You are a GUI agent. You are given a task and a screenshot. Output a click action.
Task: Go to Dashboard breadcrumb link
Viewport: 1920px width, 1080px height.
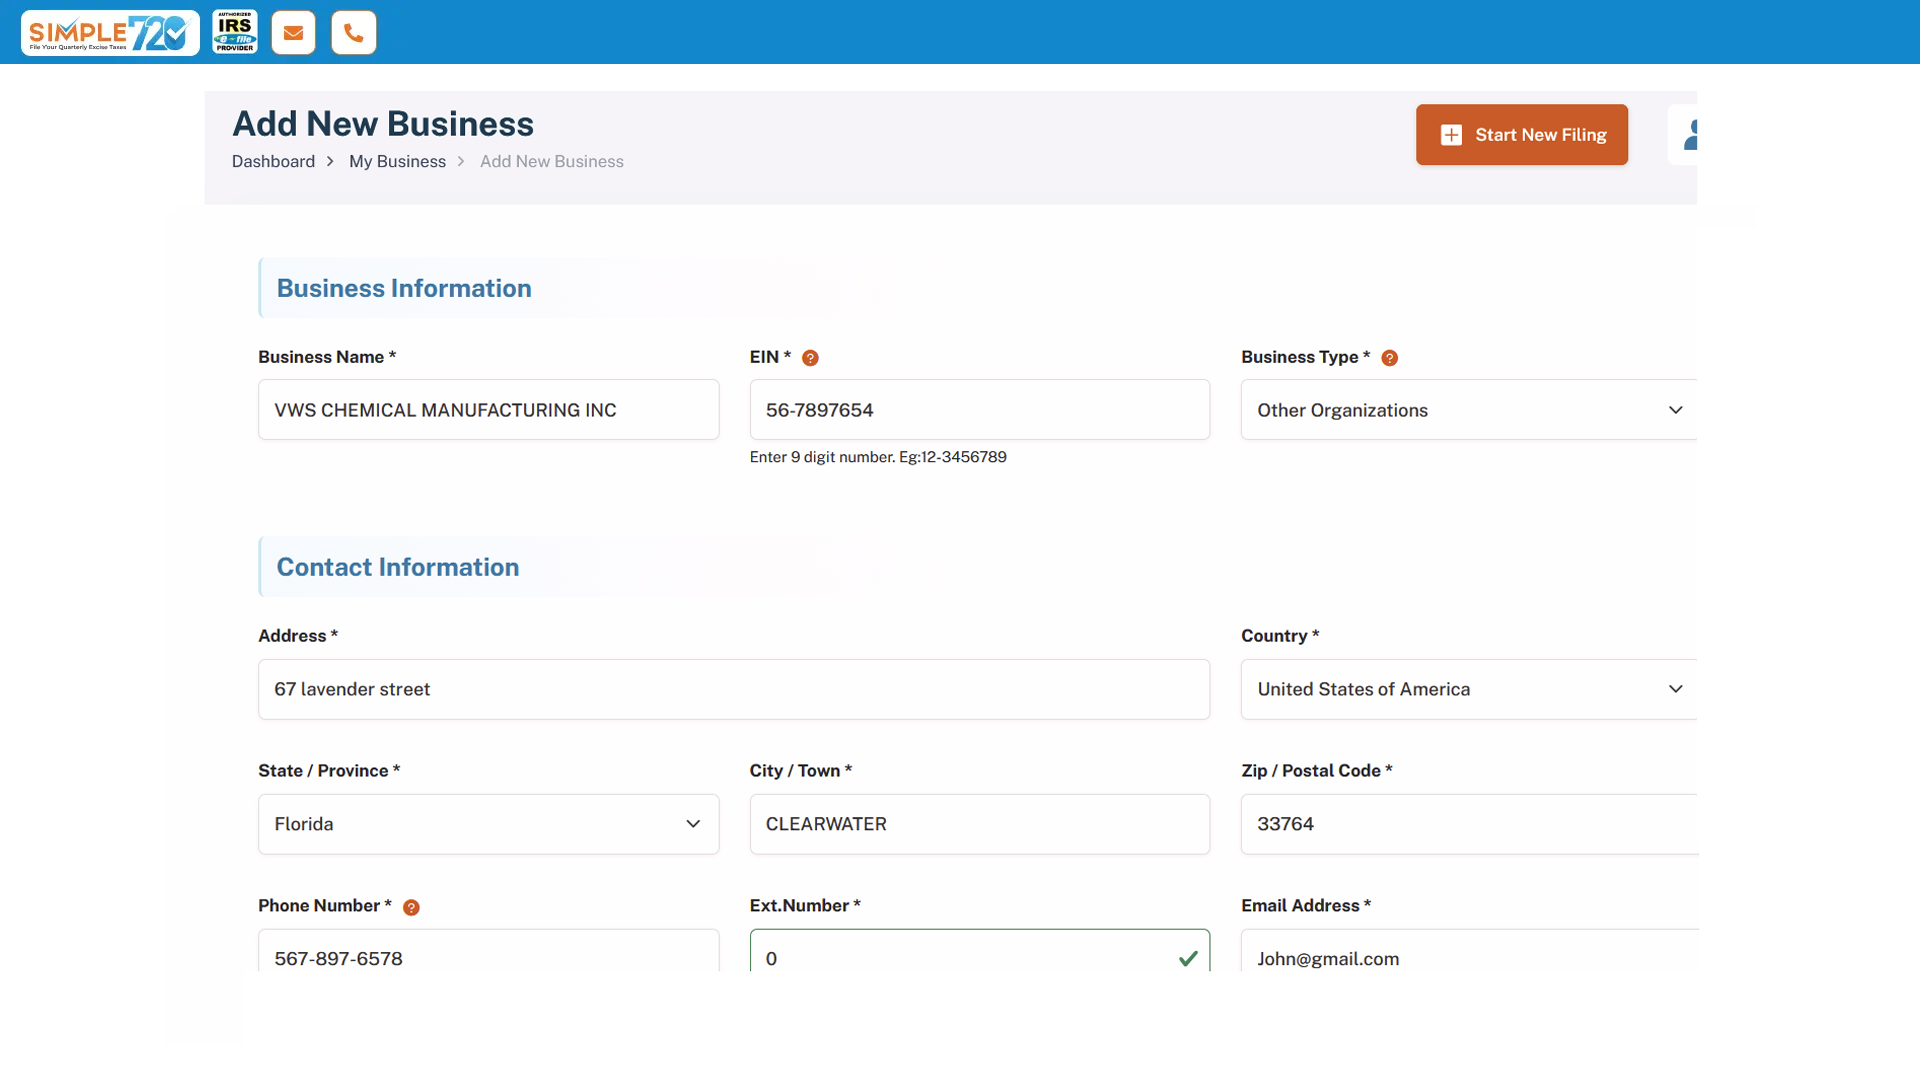(x=273, y=161)
